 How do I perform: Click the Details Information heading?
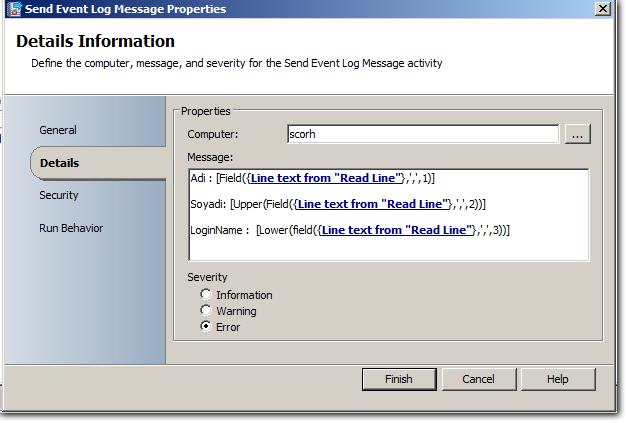pos(96,41)
